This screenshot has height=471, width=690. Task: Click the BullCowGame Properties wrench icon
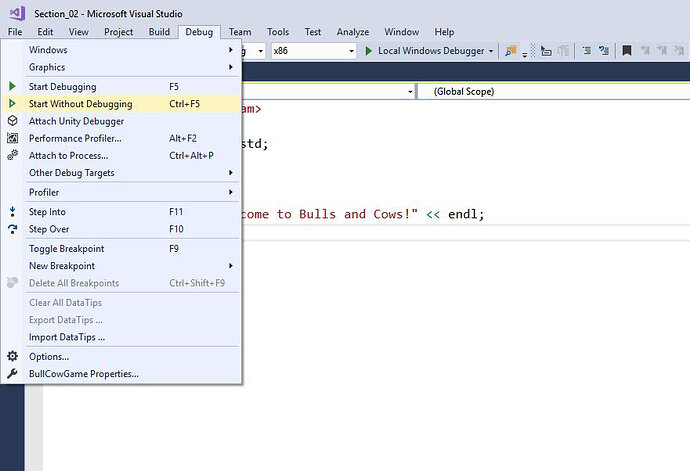tap(12, 373)
